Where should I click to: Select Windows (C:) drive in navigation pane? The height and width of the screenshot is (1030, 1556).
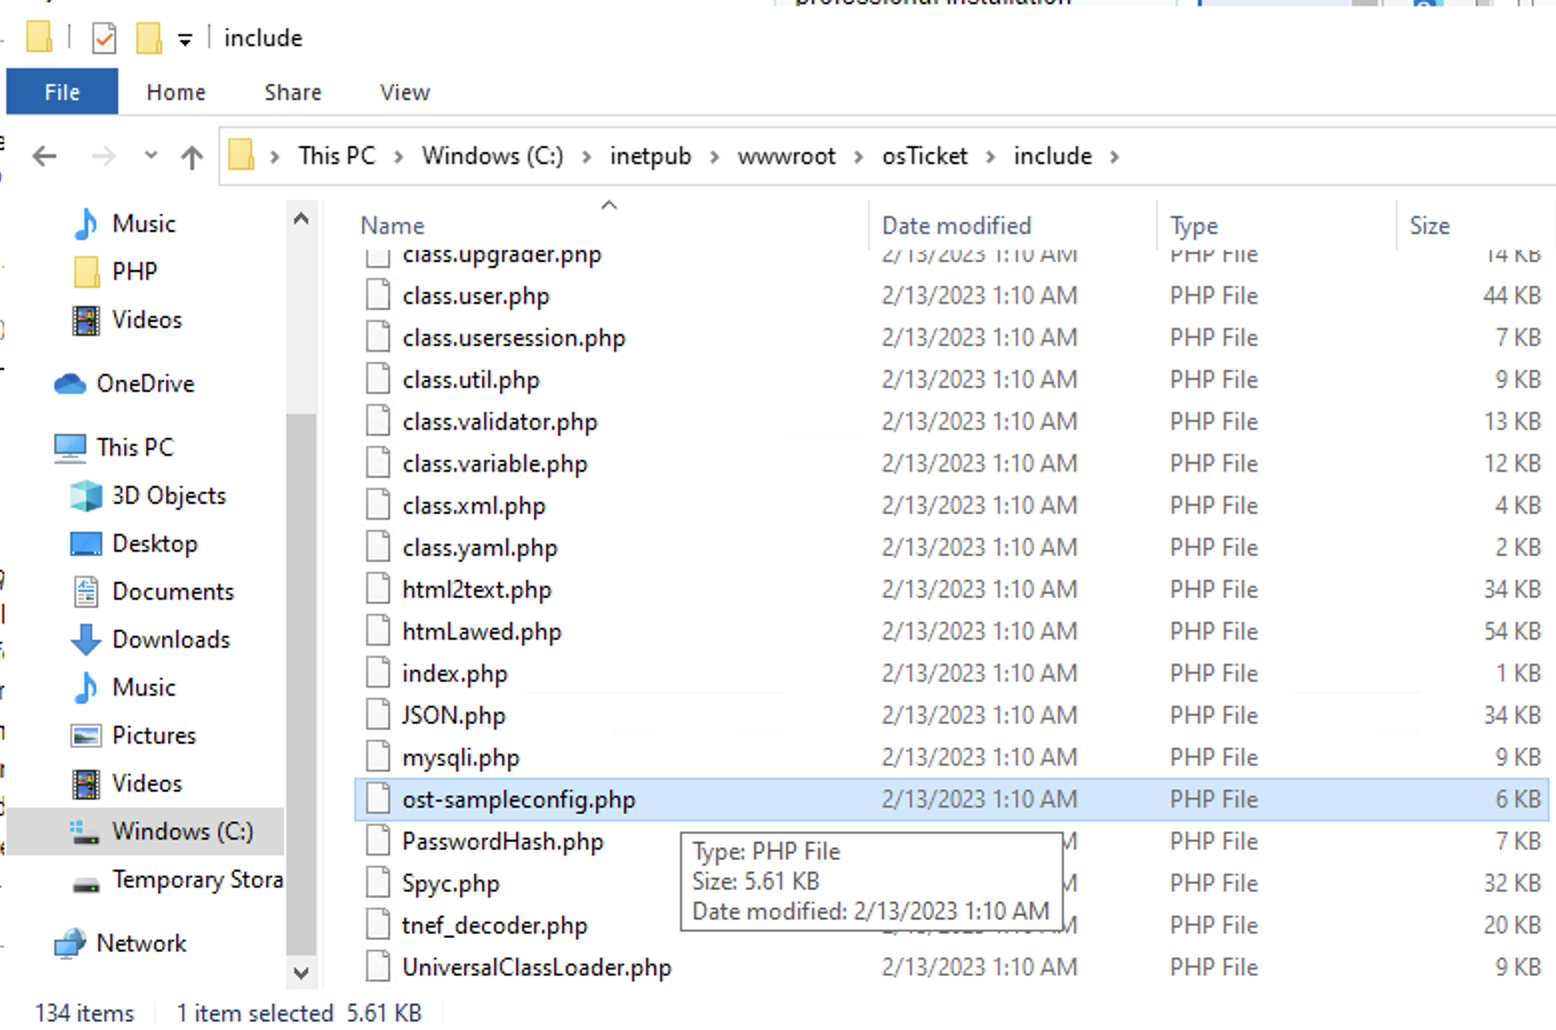pyautogui.click(x=146, y=832)
